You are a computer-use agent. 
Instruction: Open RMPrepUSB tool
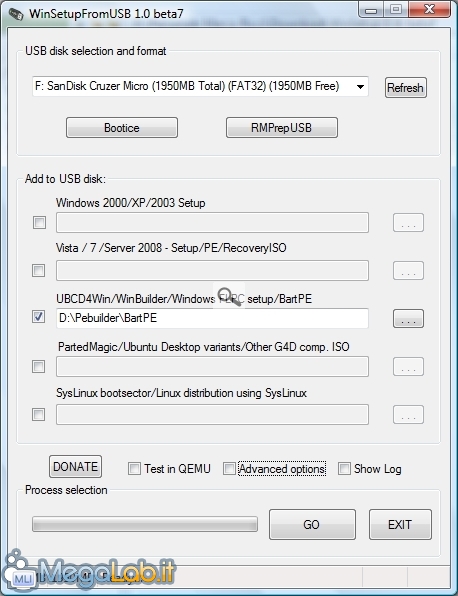tap(282, 128)
